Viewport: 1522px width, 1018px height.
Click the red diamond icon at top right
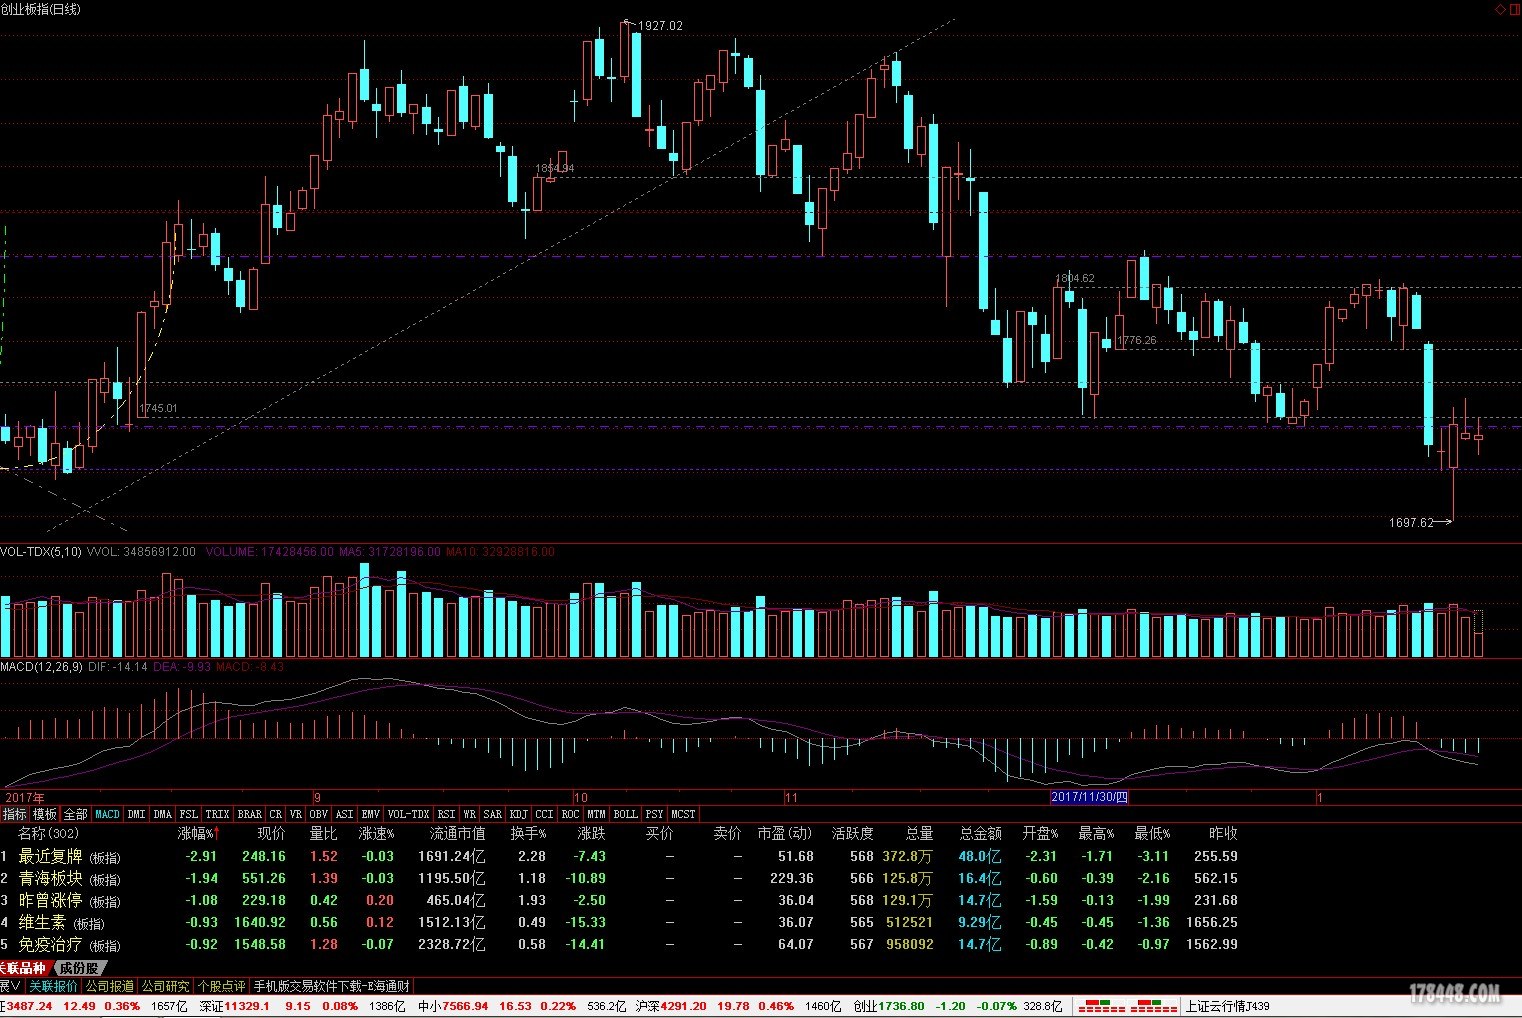(1501, 9)
